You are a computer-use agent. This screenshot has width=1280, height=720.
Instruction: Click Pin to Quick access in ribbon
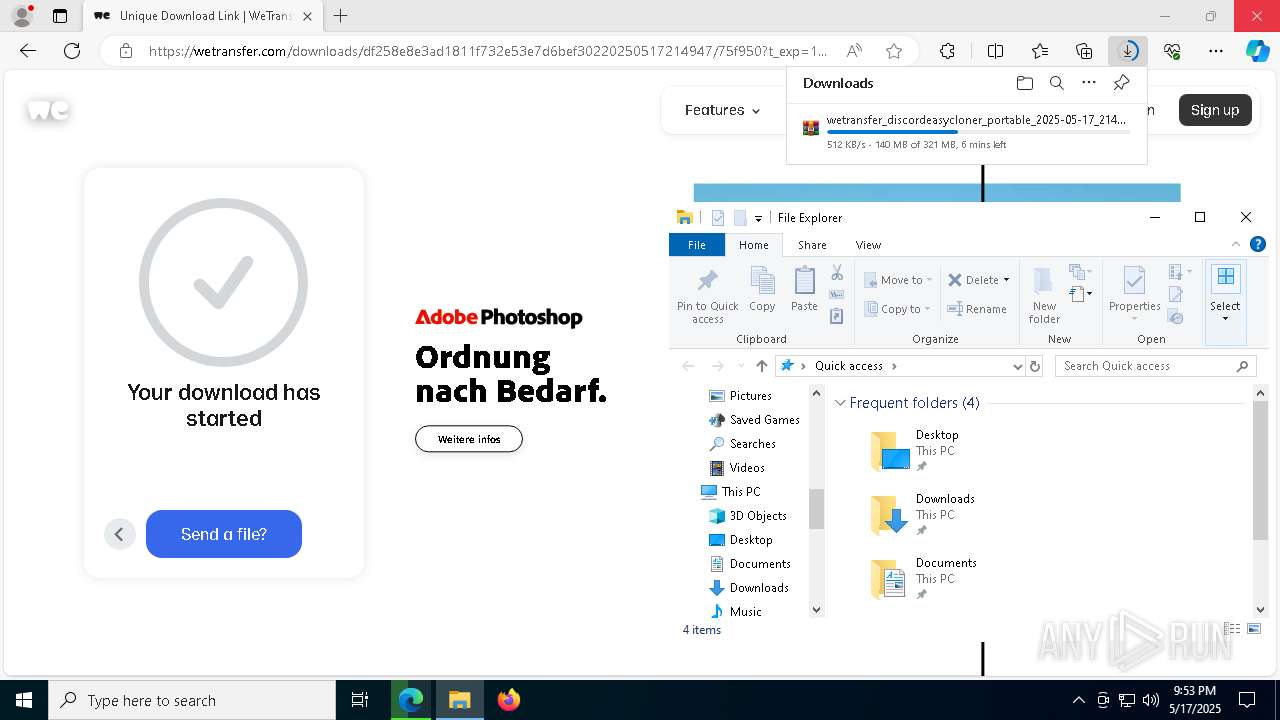(x=707, y=295)
